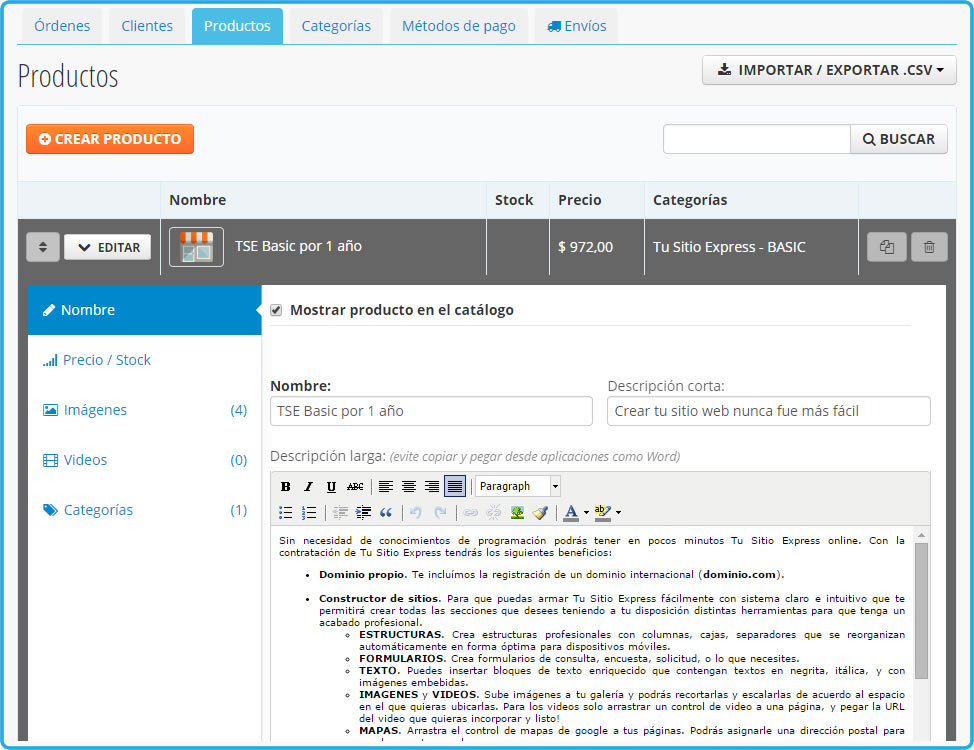
Task: Insert bulleted list in description
Action: pyautogui.click(x=285, y=513)
